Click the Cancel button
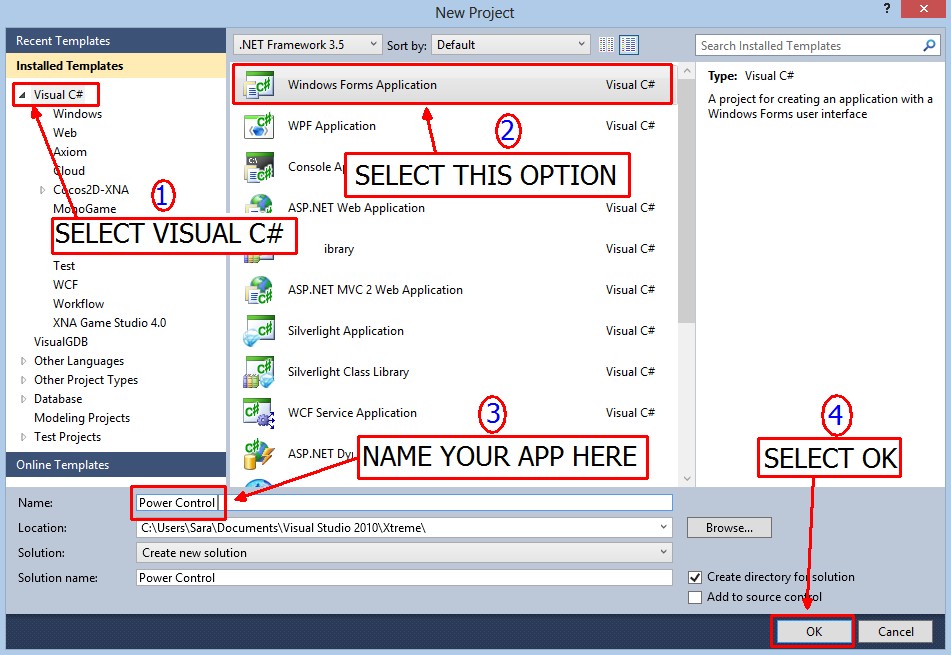This screenshot has height=655, width=951. point(896,631)
